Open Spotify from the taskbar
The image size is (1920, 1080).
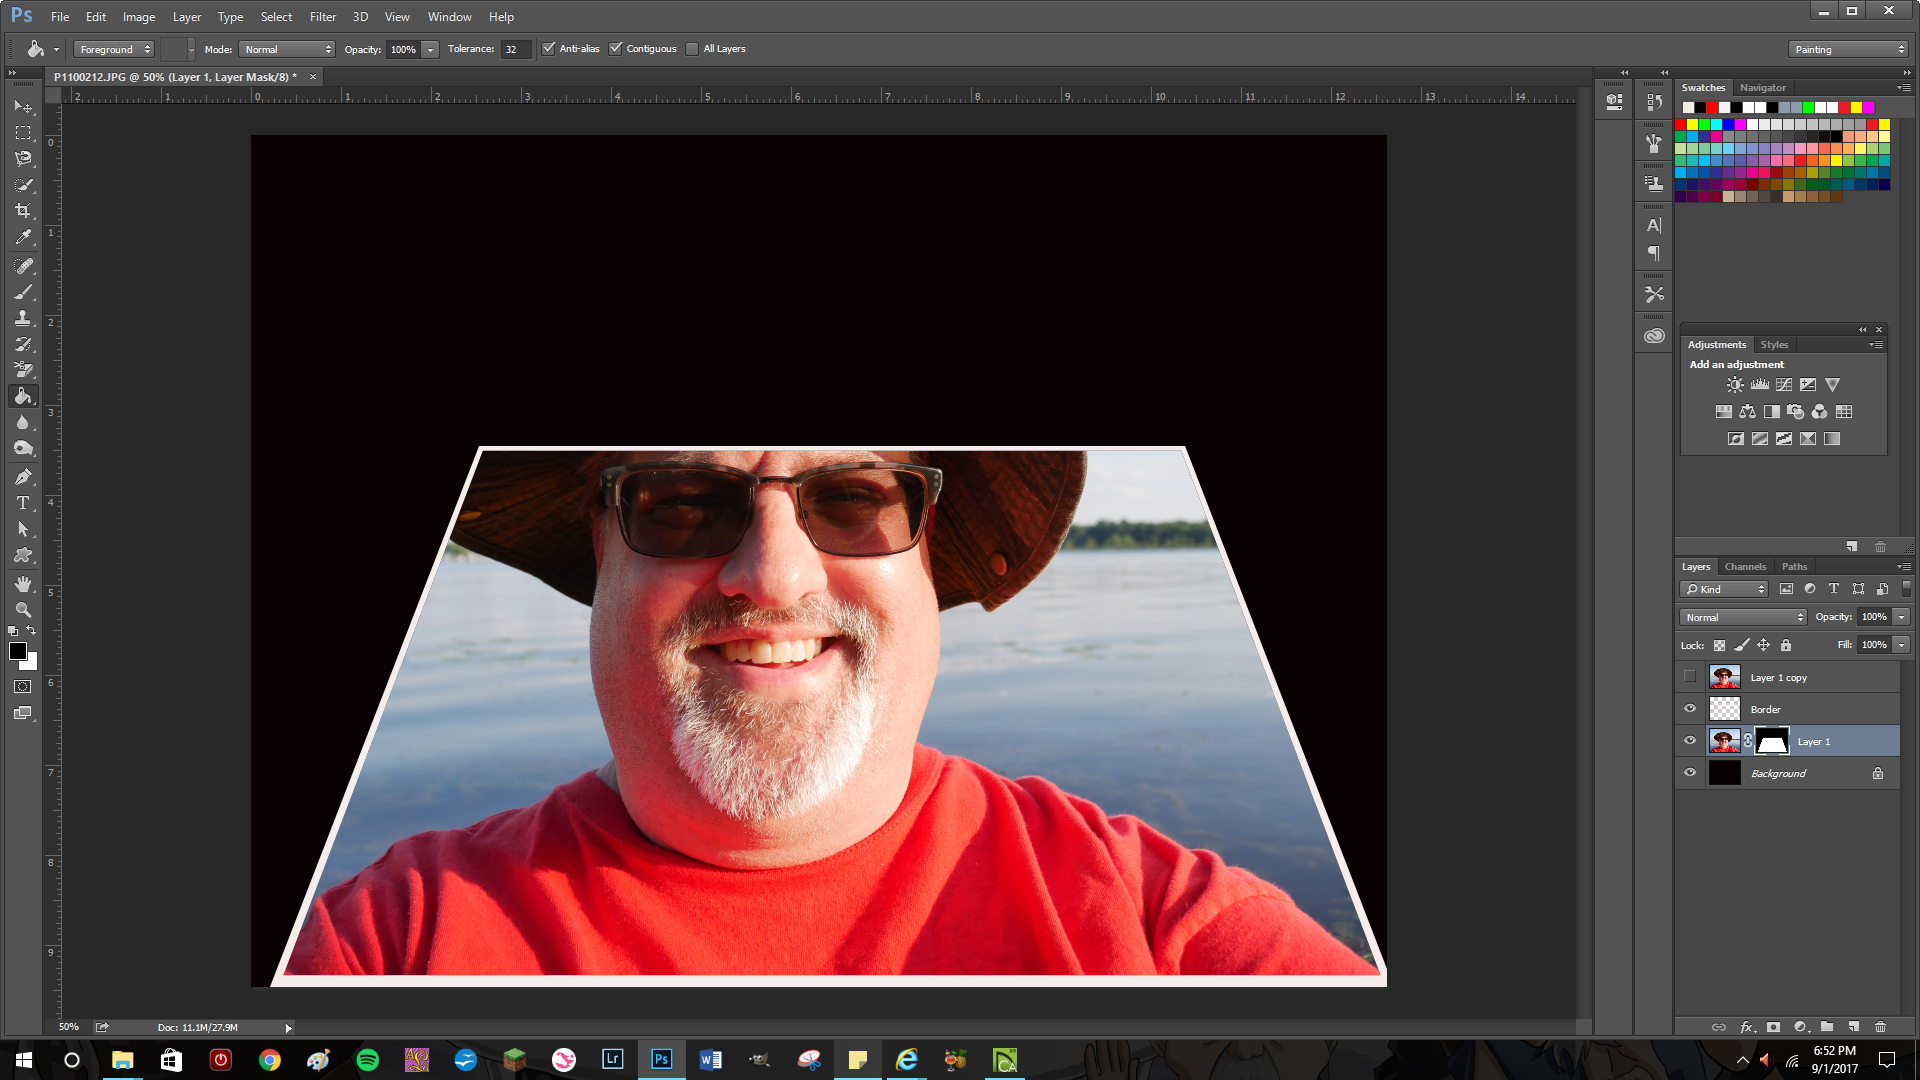pyautogui.click(x=367, y=1060)
